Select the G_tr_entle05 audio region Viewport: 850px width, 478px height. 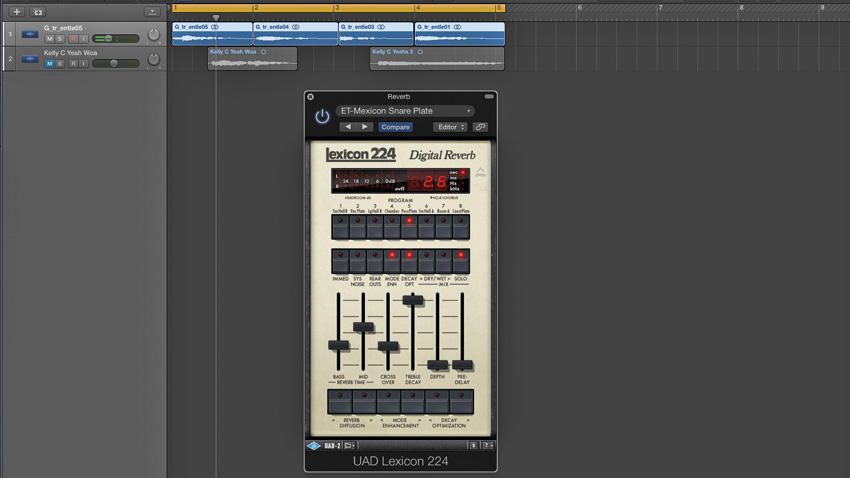[212, 34]
